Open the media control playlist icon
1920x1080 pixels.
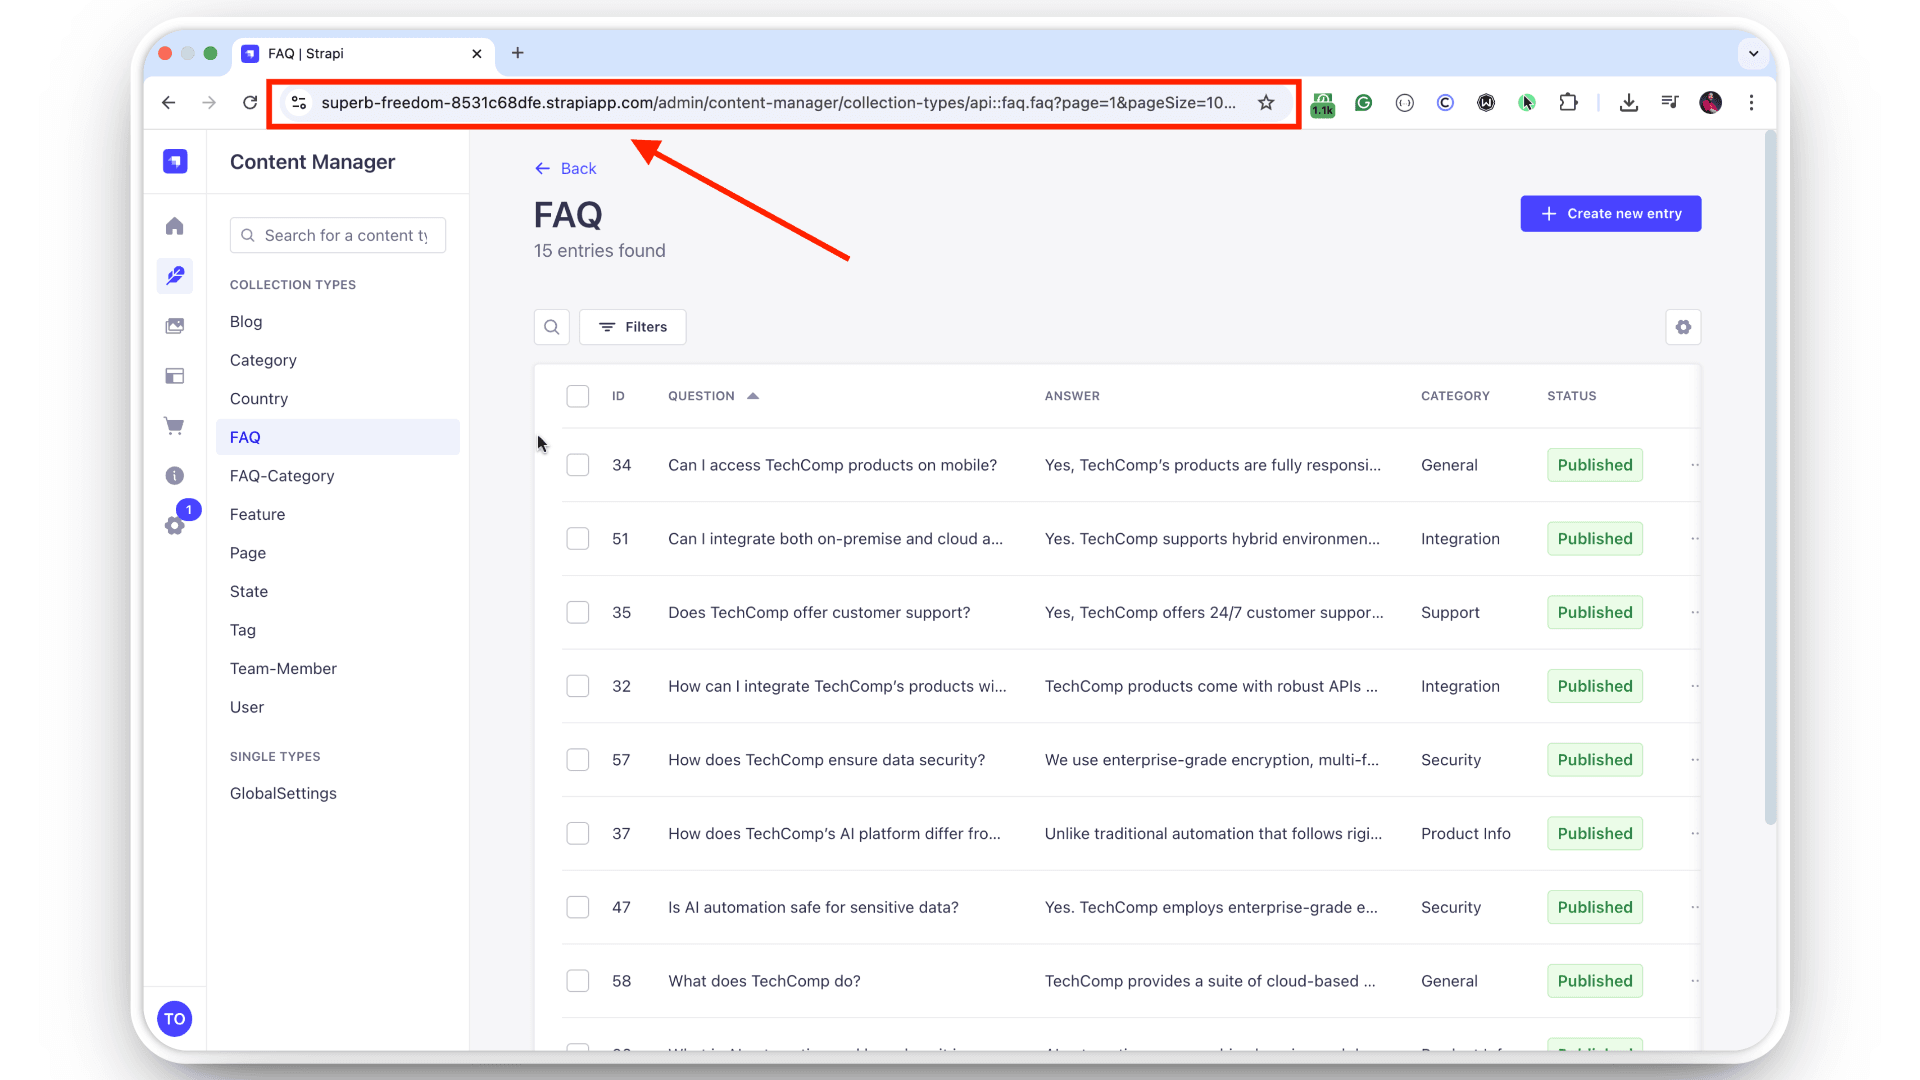pyautogui.click(x=1669, y=103)
